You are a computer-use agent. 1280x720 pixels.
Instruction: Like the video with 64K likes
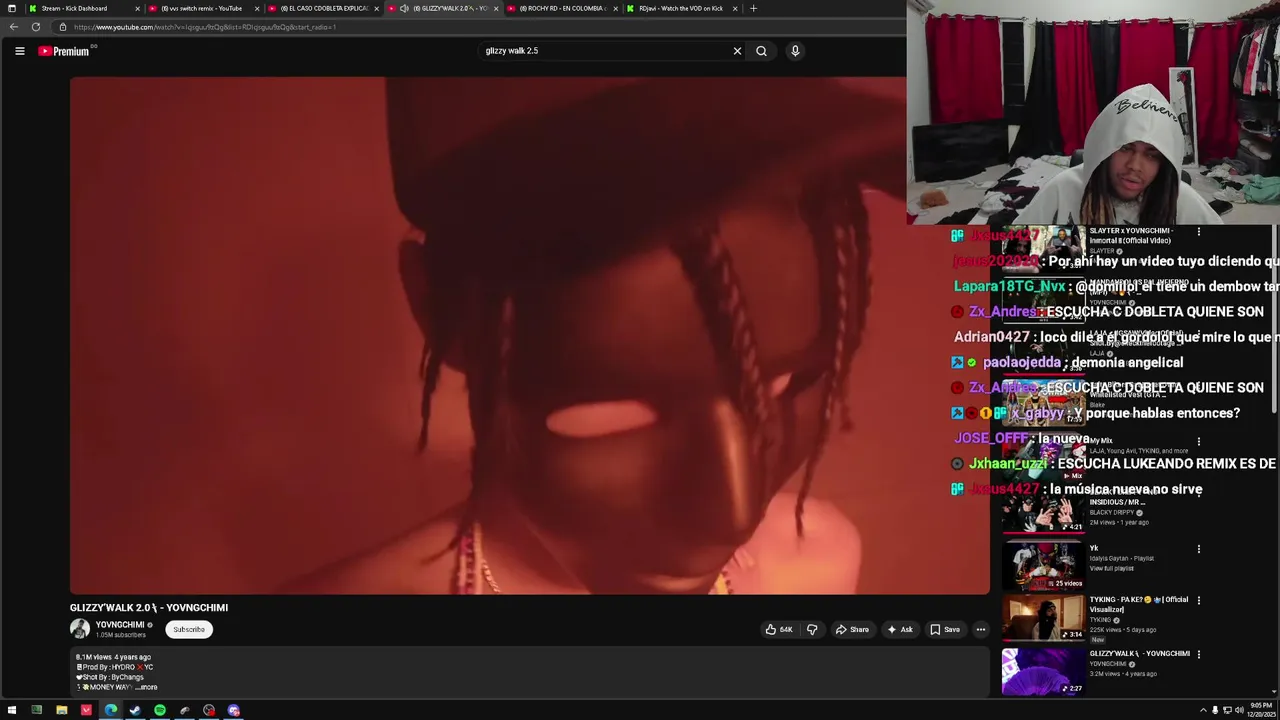pos(779,630)
